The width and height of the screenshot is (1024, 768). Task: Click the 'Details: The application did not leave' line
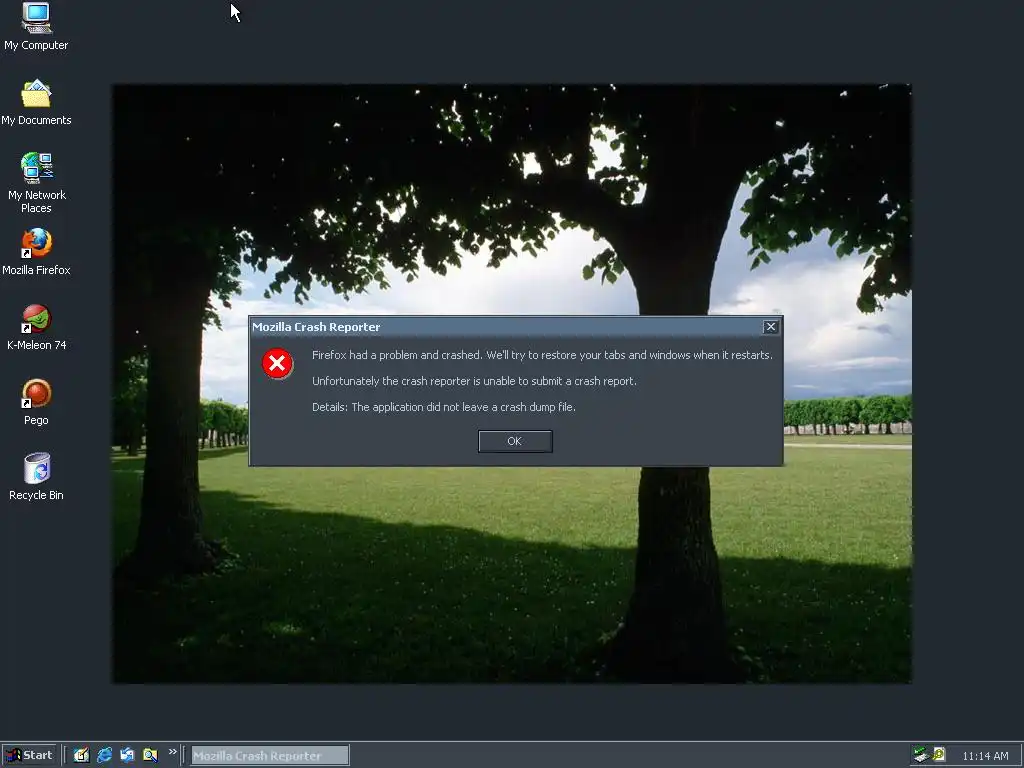tap(444, 407)
